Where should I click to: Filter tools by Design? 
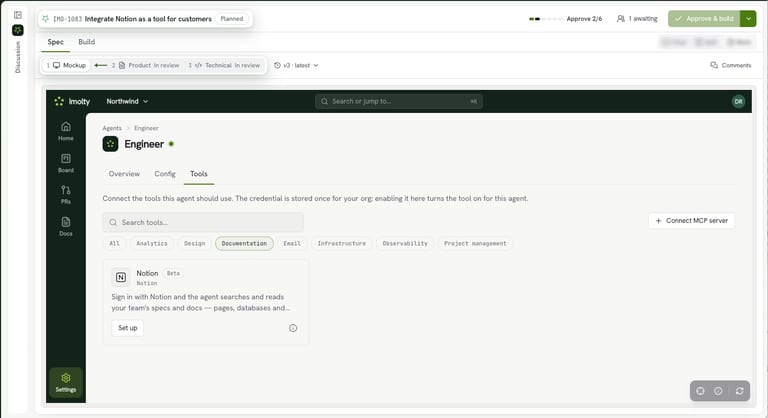194,244
